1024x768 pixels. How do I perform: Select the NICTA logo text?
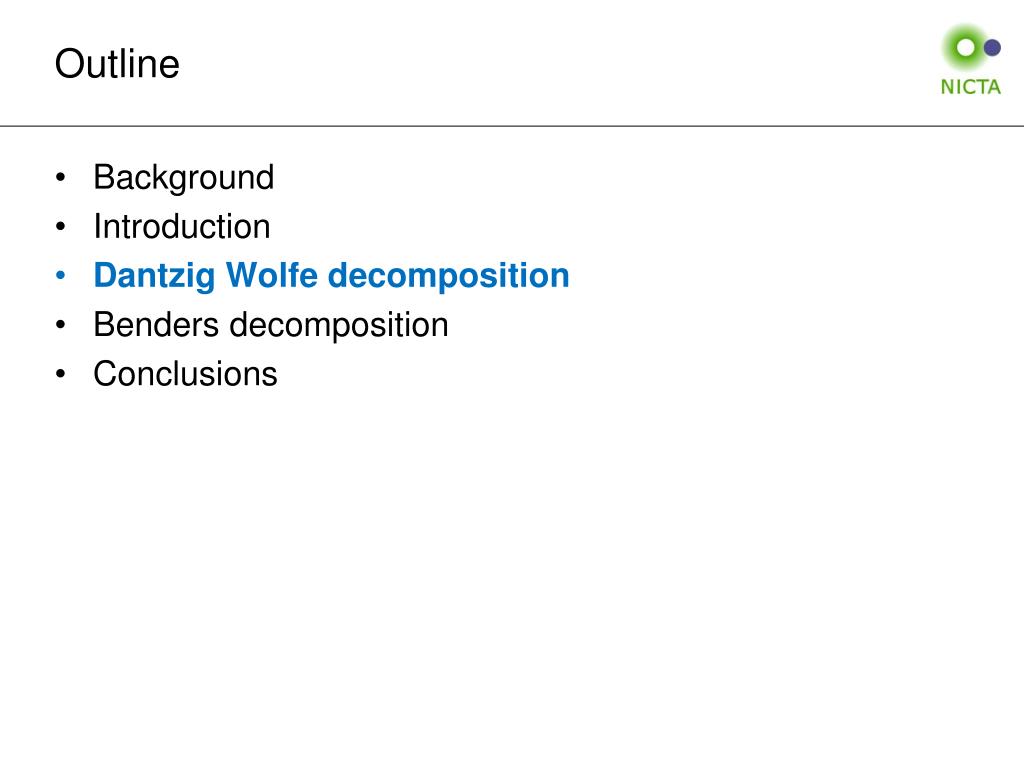970,86
